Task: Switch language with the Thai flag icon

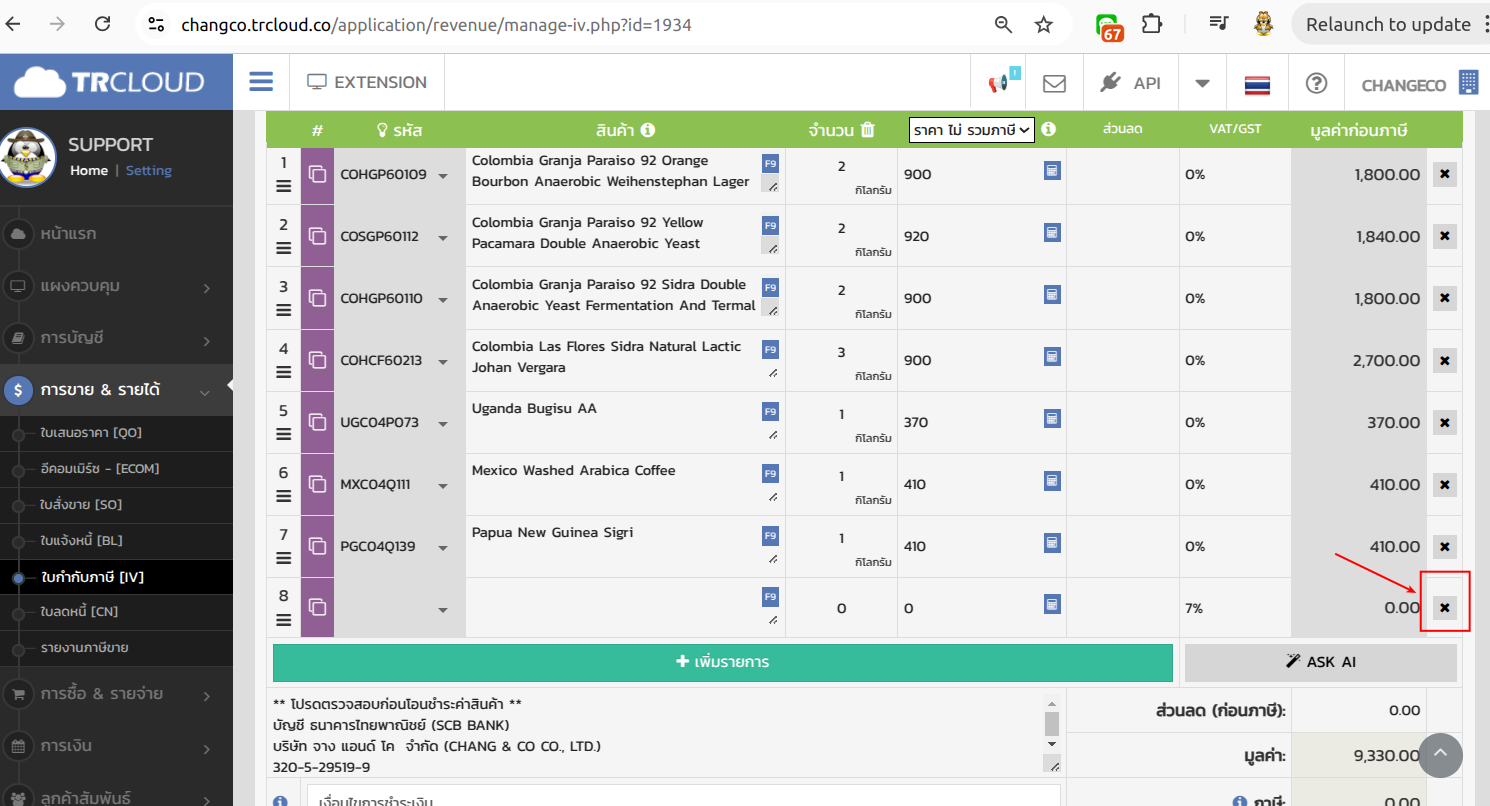Action: pyautogui.click(x=1257, y=84)
